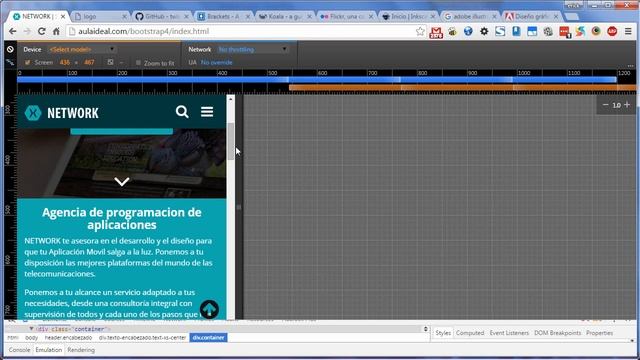This screenshot has height=360, width=640.
Task: Select the div.texto-encabezado.text-xs-center breadcrumb
Action: 142,338
